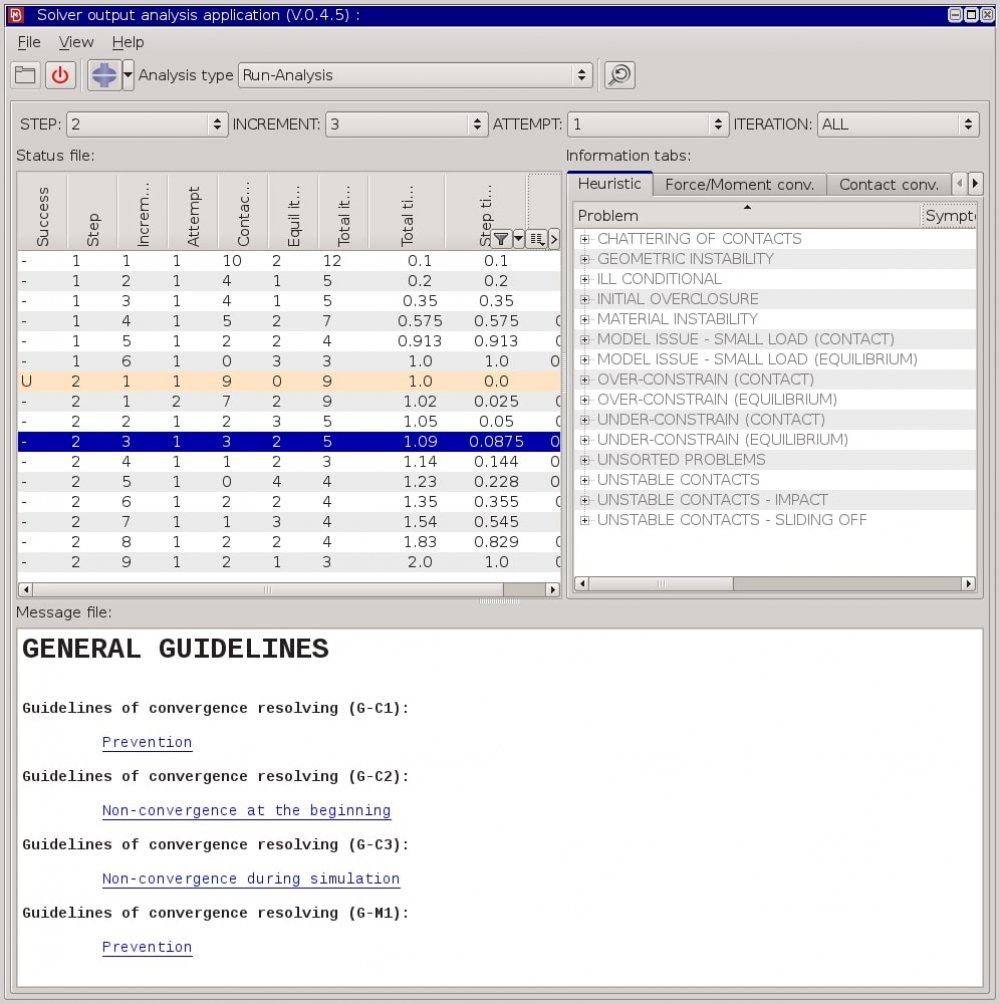Click the Sympt column header
The image size is (1000, 1004).
pyautogui.click(x=949, y=216)
